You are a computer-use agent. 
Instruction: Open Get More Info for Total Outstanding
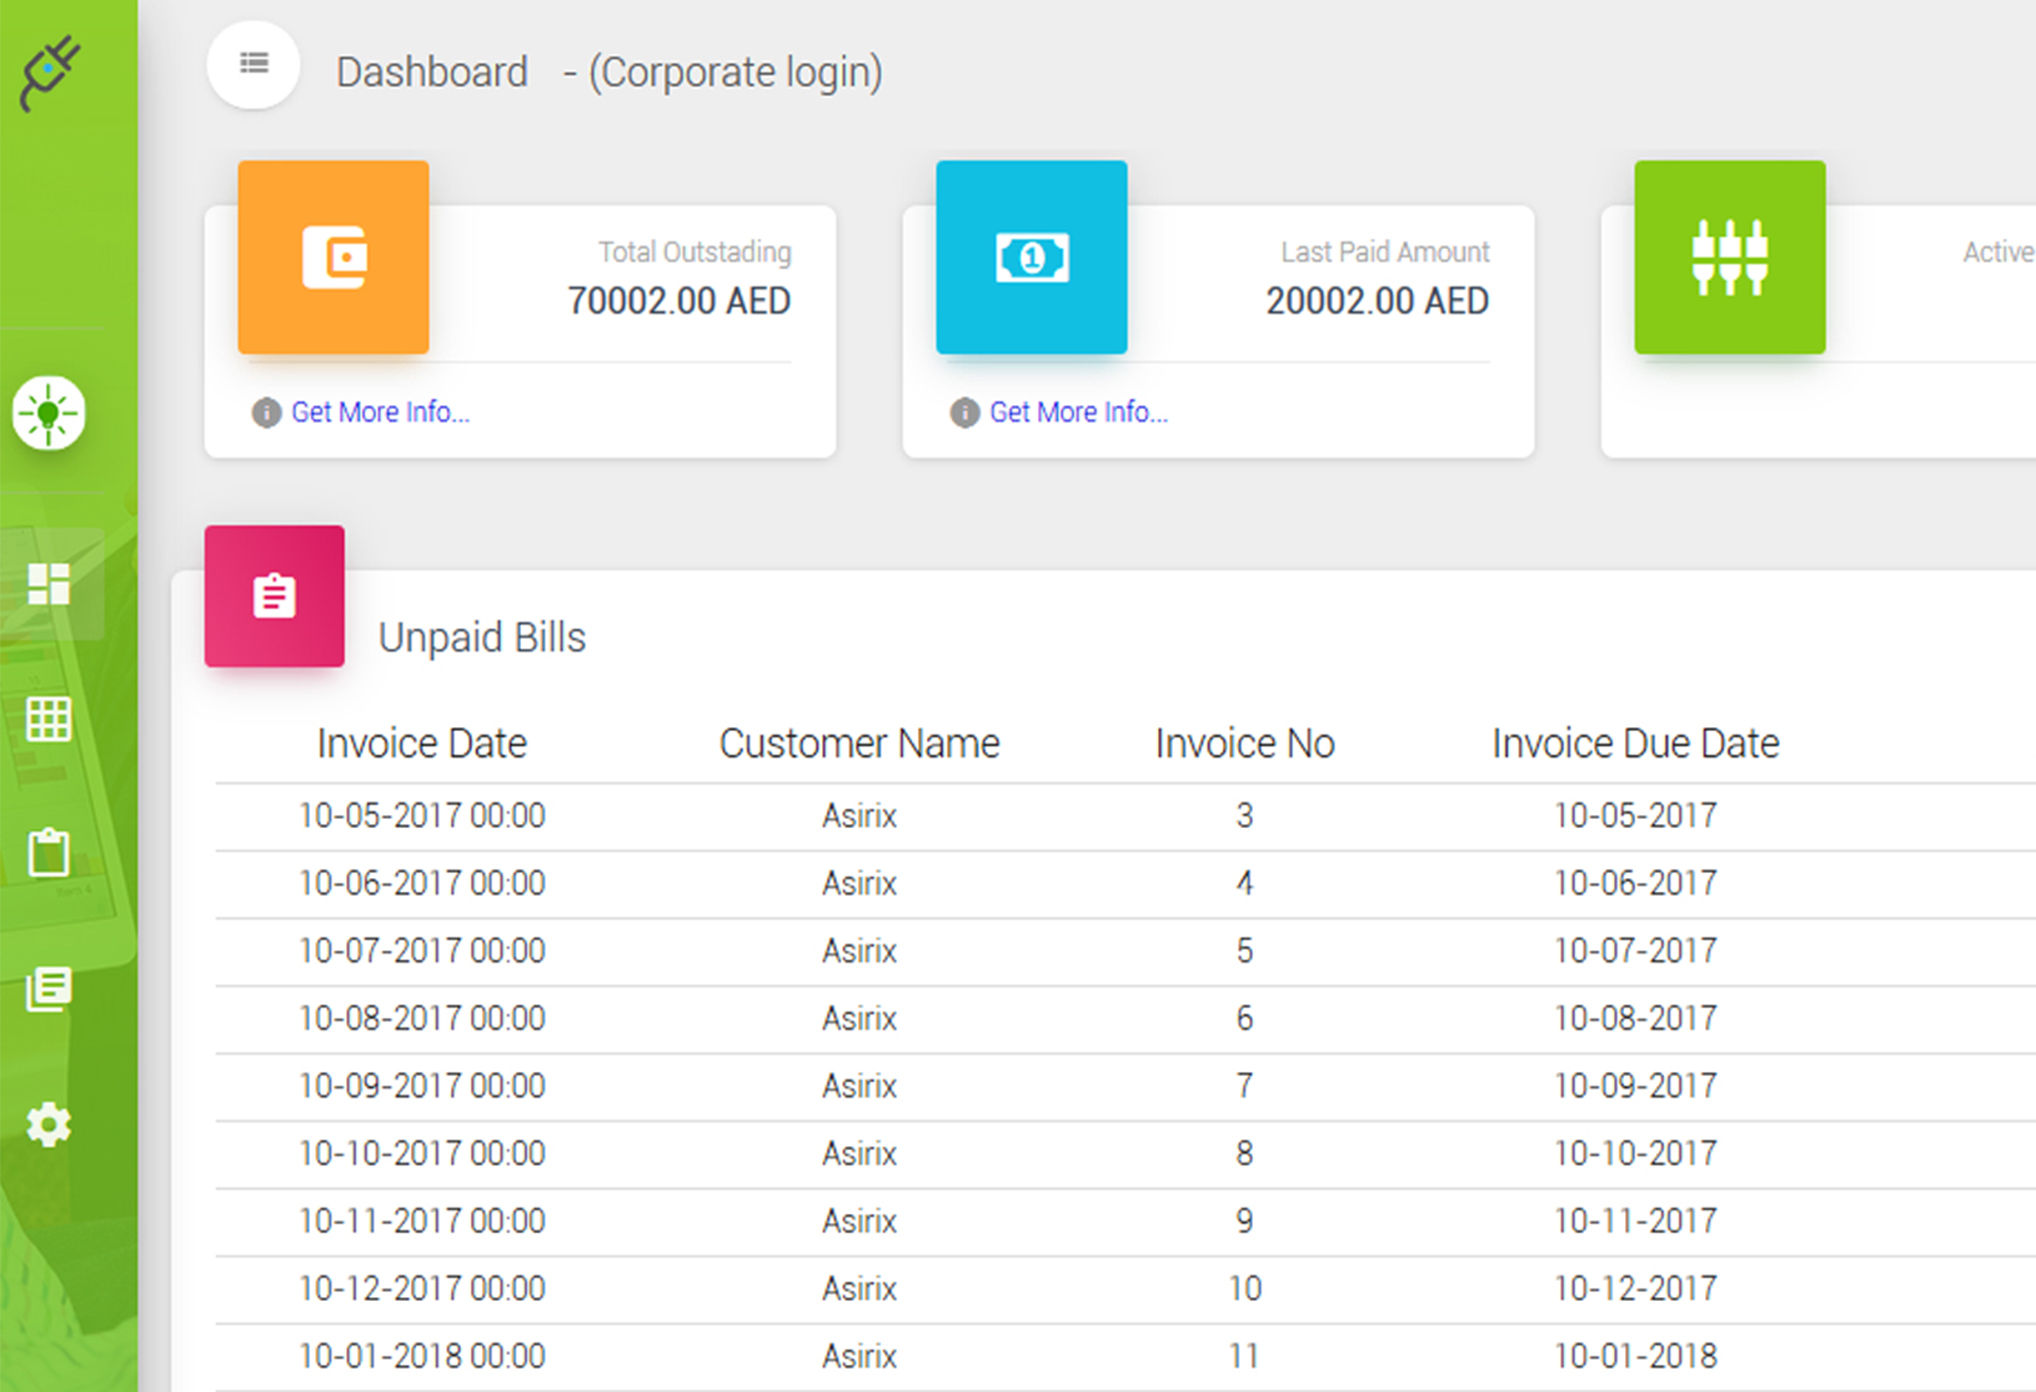point(380,412)
